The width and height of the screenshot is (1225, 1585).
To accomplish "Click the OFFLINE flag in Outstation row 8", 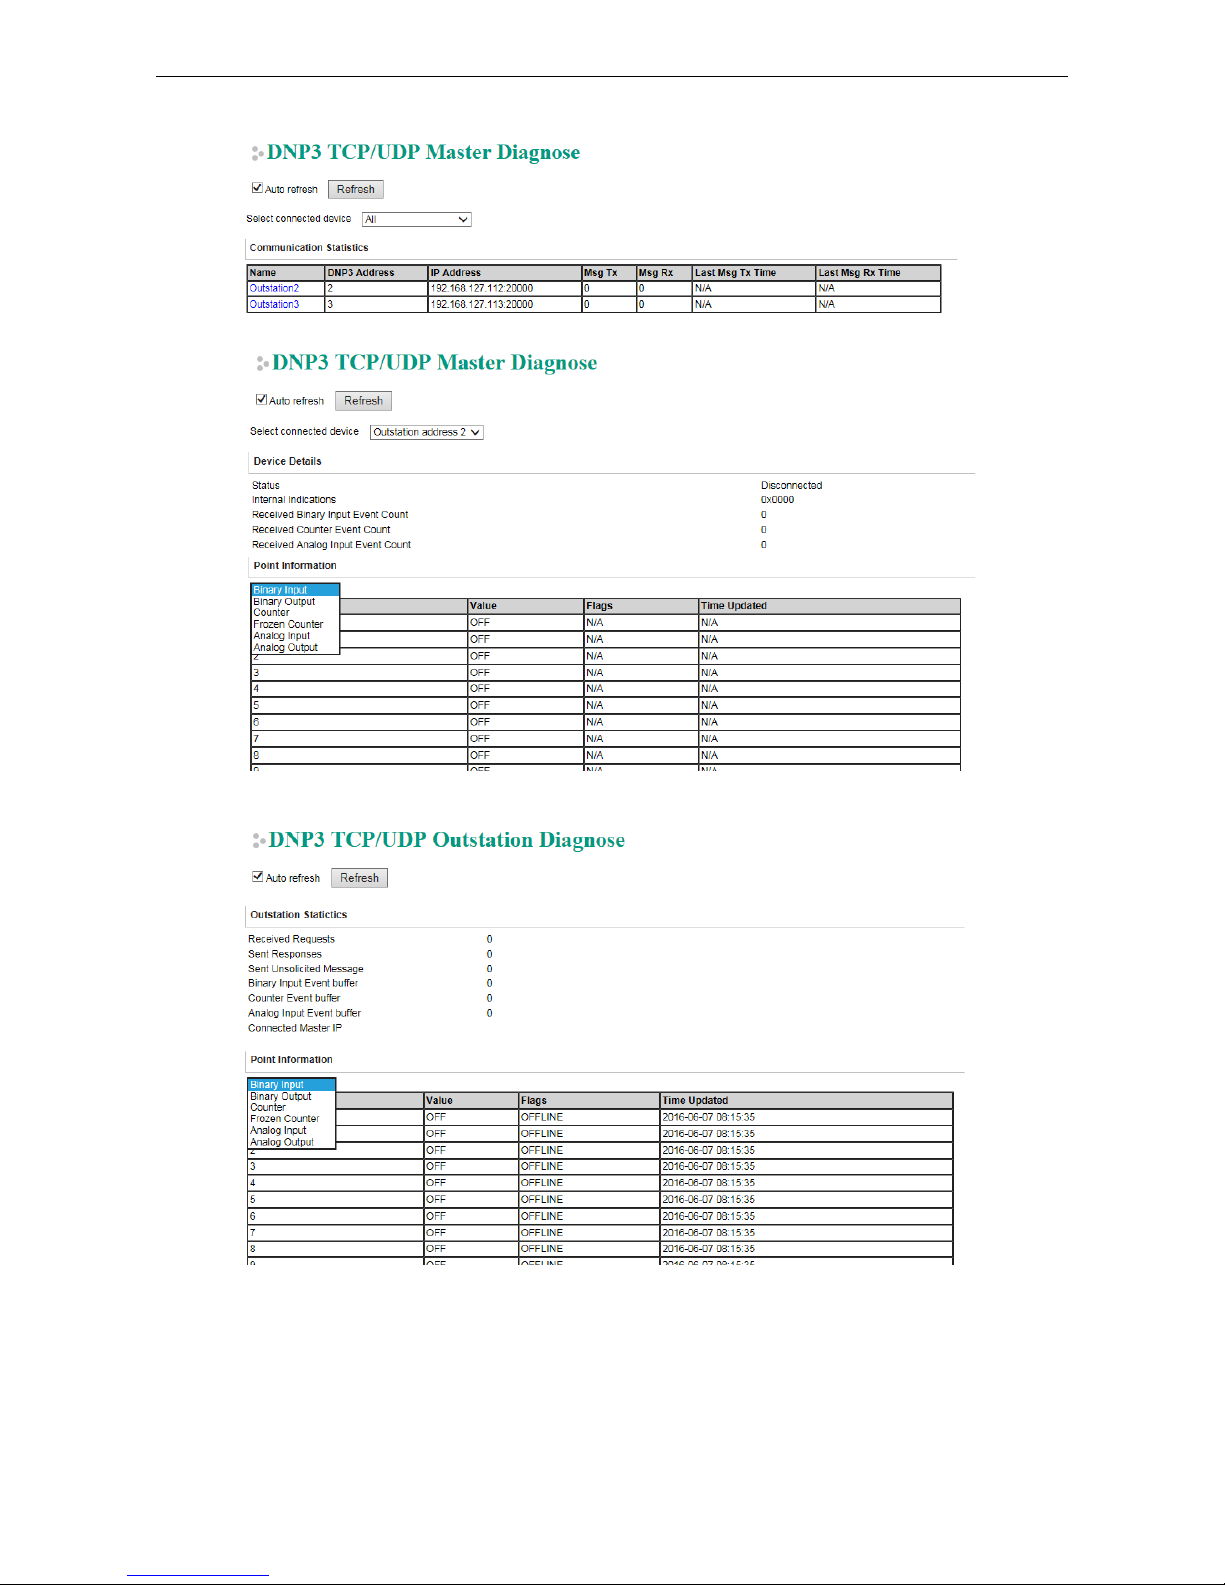I will click(542, 1249).
